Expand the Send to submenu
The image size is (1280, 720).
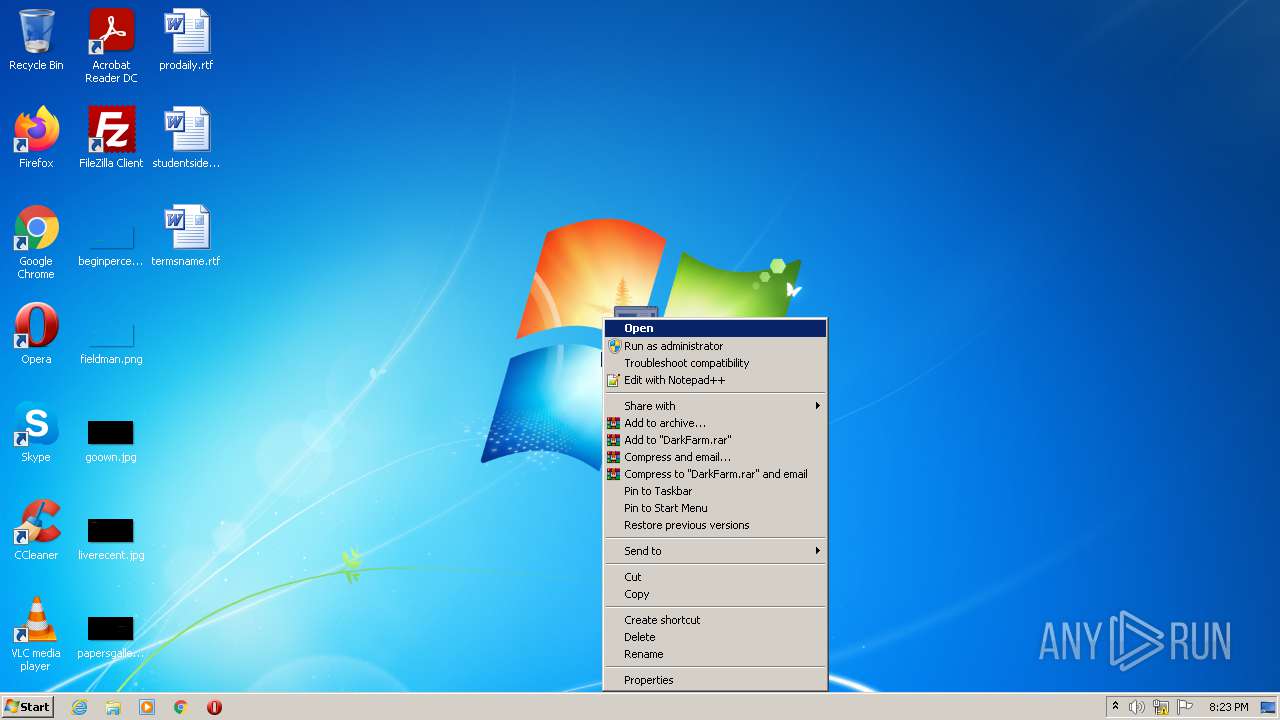[x=716, y=551]
